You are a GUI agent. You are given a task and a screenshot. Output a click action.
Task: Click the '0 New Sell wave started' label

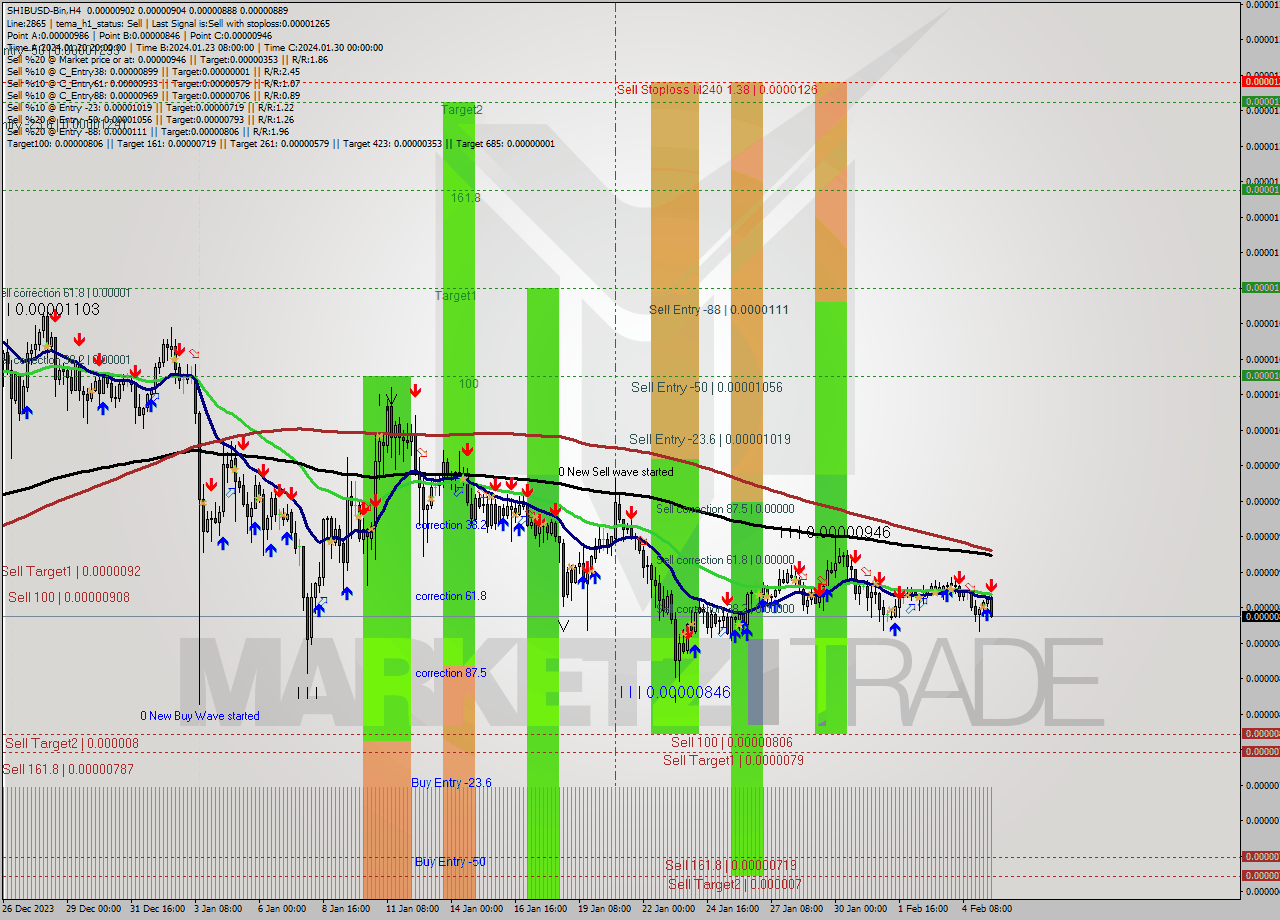[615, 472]
